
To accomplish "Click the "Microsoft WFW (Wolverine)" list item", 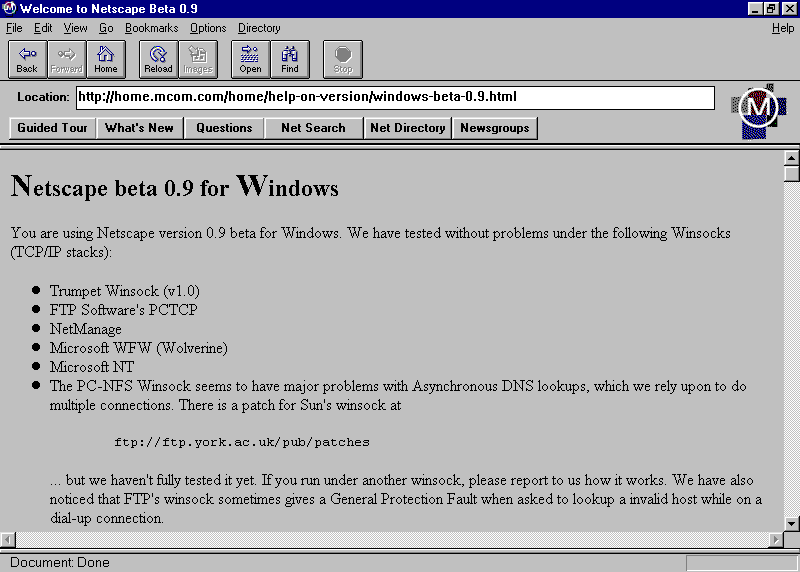I will [139, 348].
